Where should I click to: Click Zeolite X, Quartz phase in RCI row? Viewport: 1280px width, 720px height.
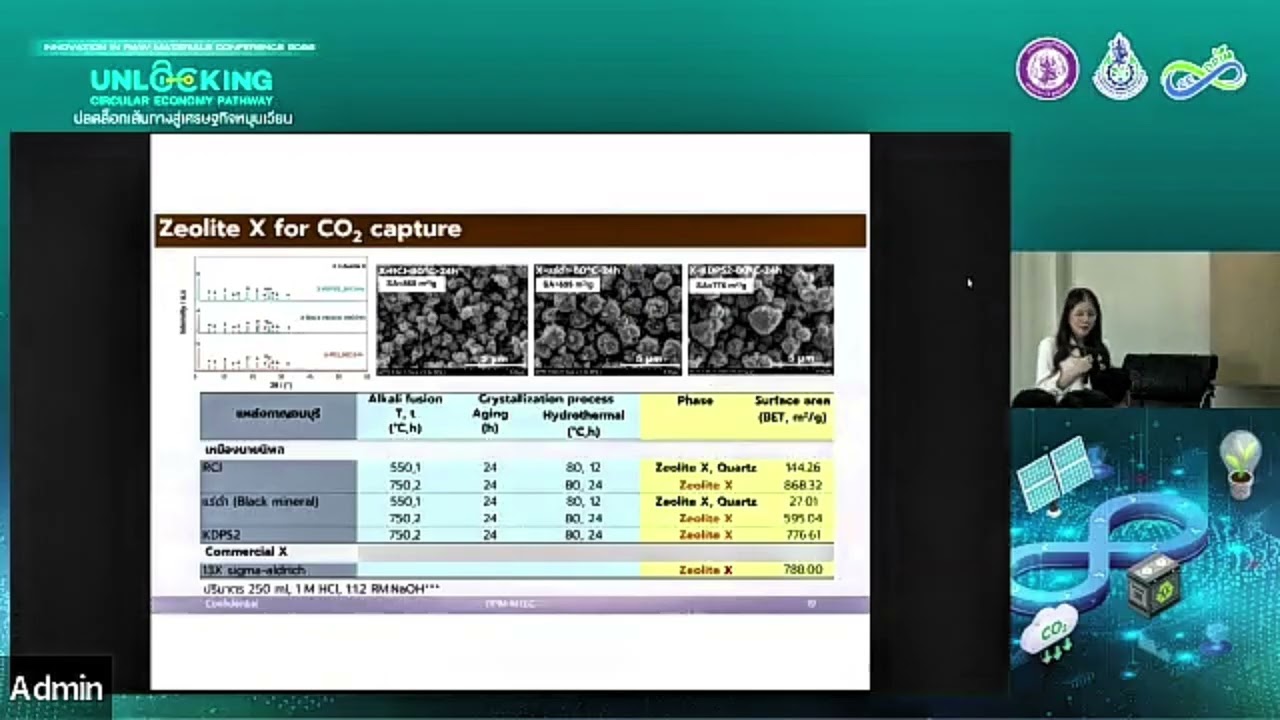click(x=705, y=467)
